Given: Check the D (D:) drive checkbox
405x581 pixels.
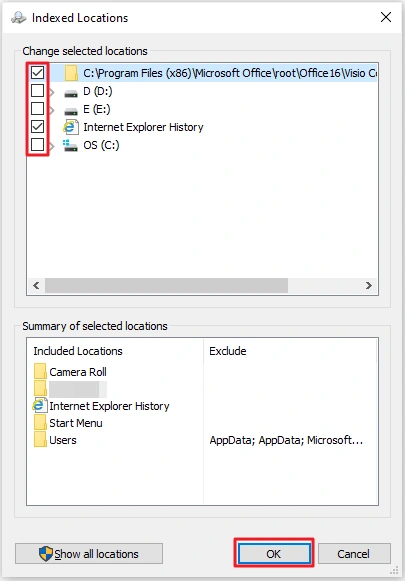Looking at the screenshot, I should [x=37, y=91].
